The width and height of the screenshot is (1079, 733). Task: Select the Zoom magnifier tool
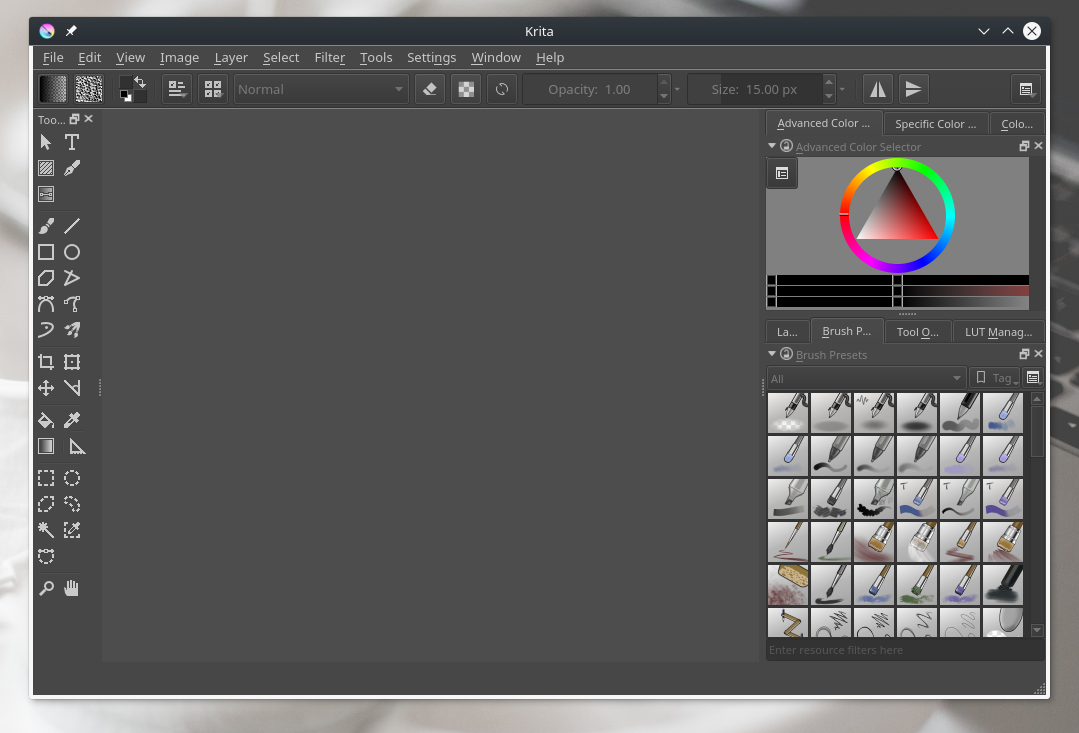pos(46,588)
